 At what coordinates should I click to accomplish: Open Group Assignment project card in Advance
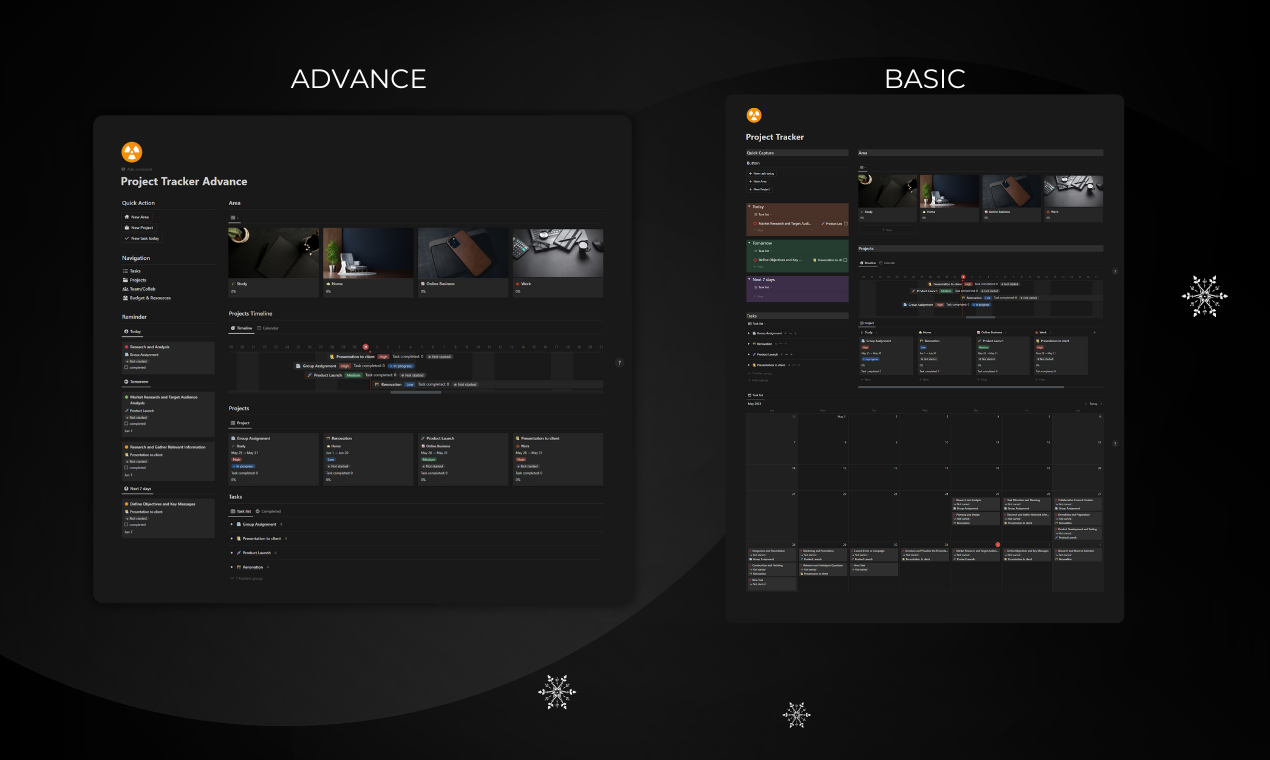tap(274, 460)
